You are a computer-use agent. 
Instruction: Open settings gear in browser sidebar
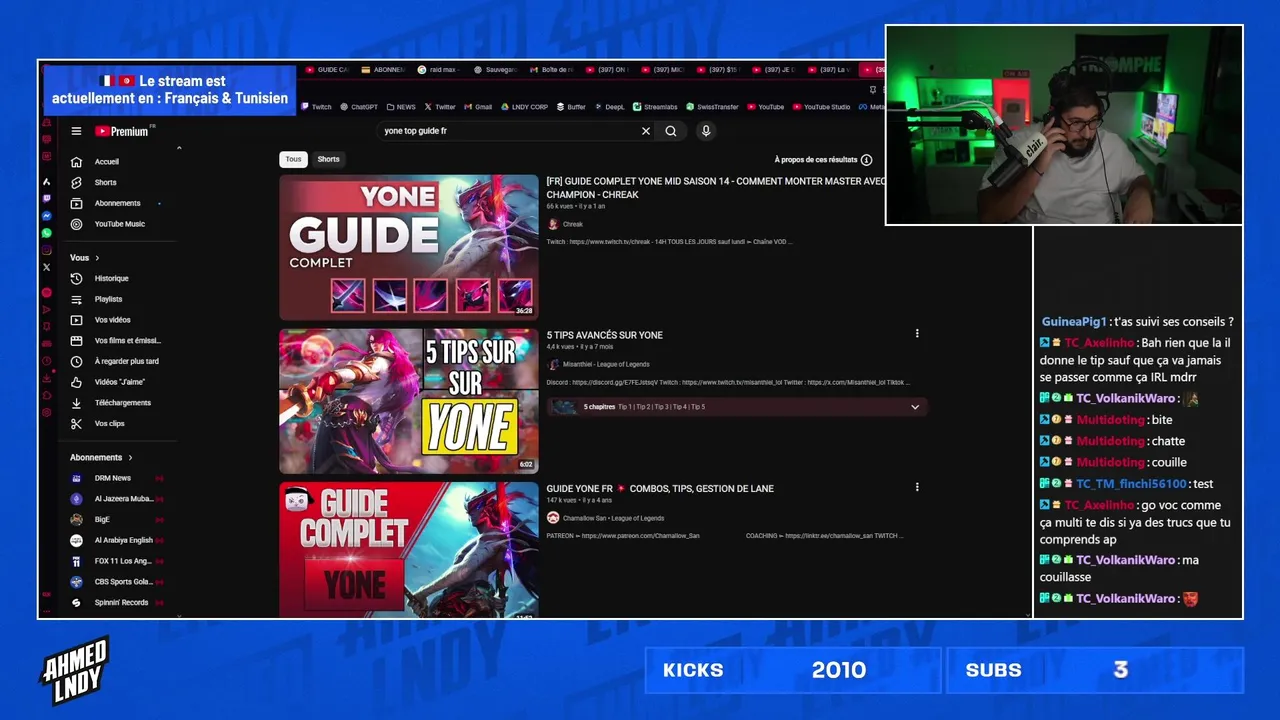tap(46, 412)
